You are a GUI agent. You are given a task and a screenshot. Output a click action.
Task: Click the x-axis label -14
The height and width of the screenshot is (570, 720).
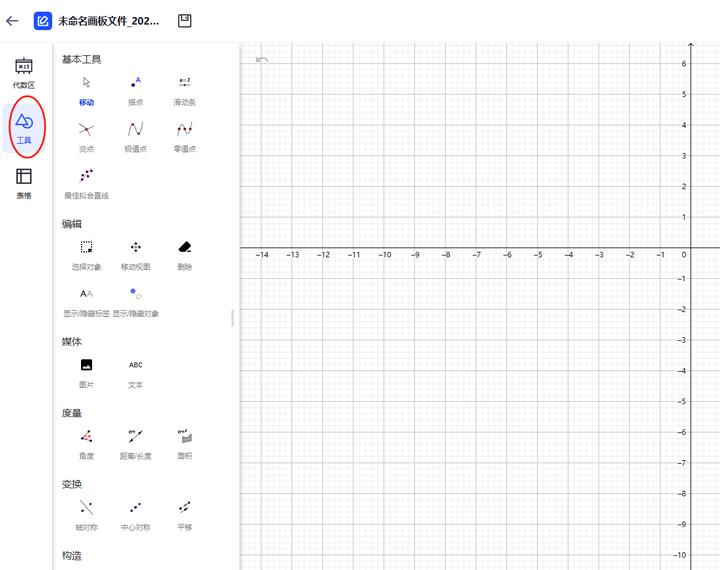(262, 254)
